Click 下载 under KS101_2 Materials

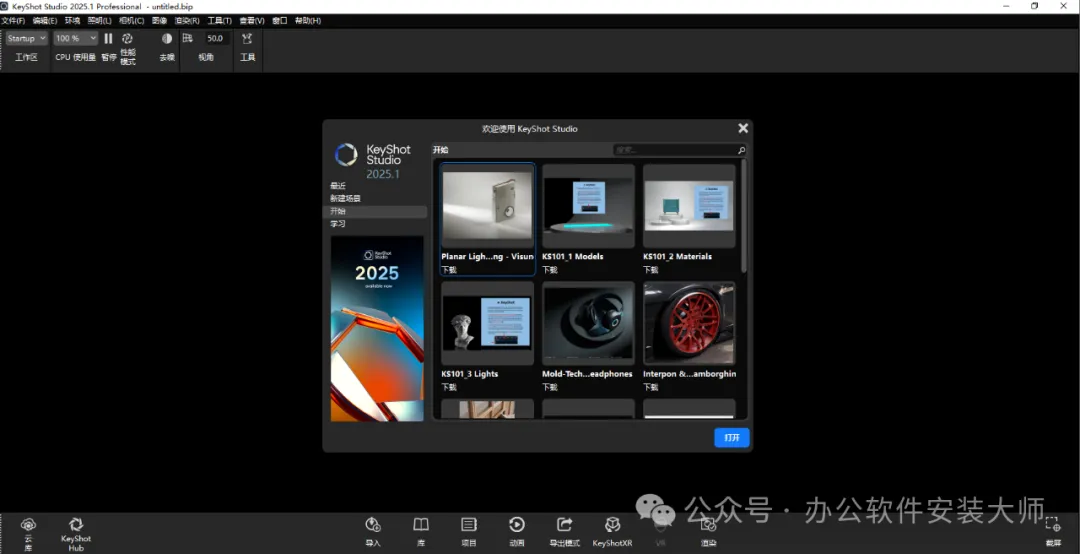coord(651,270)
